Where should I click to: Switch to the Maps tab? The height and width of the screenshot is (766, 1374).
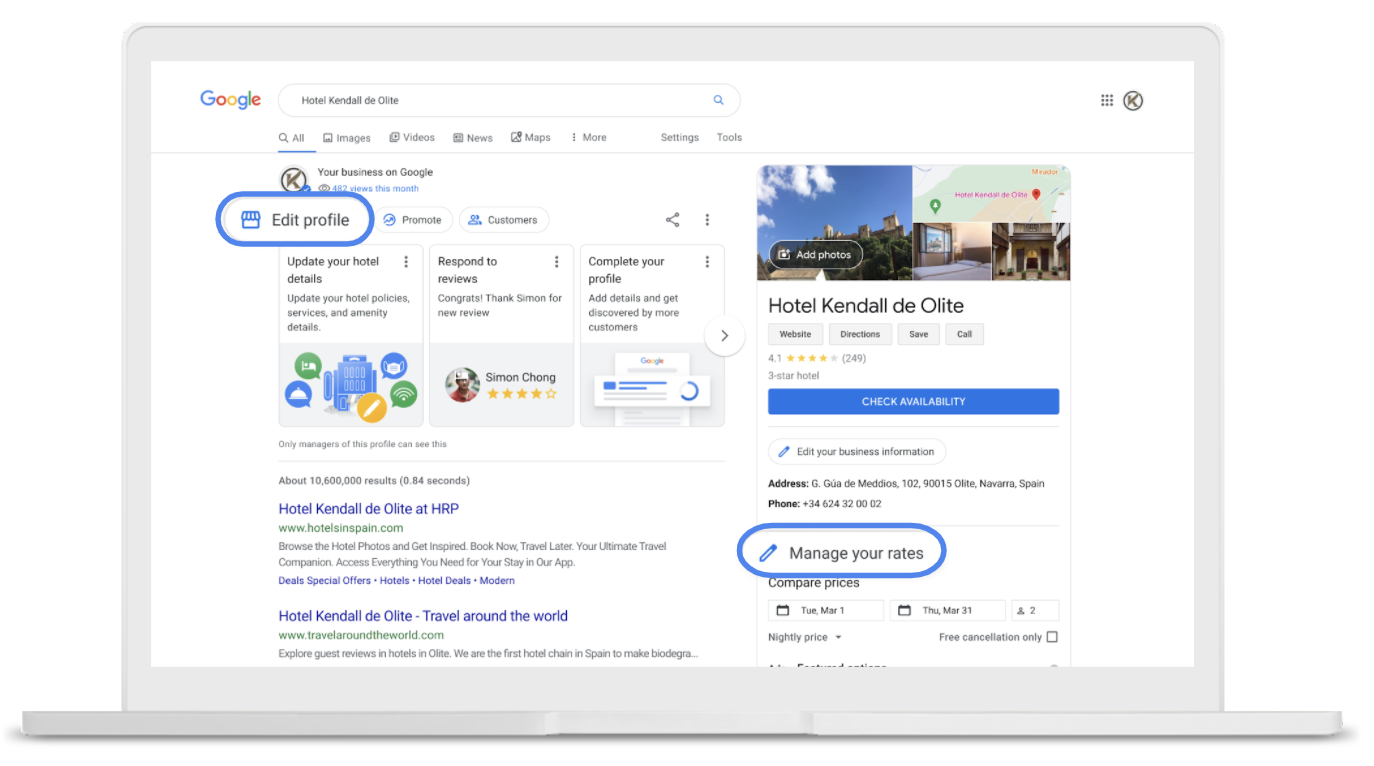(x=530, y=138)
